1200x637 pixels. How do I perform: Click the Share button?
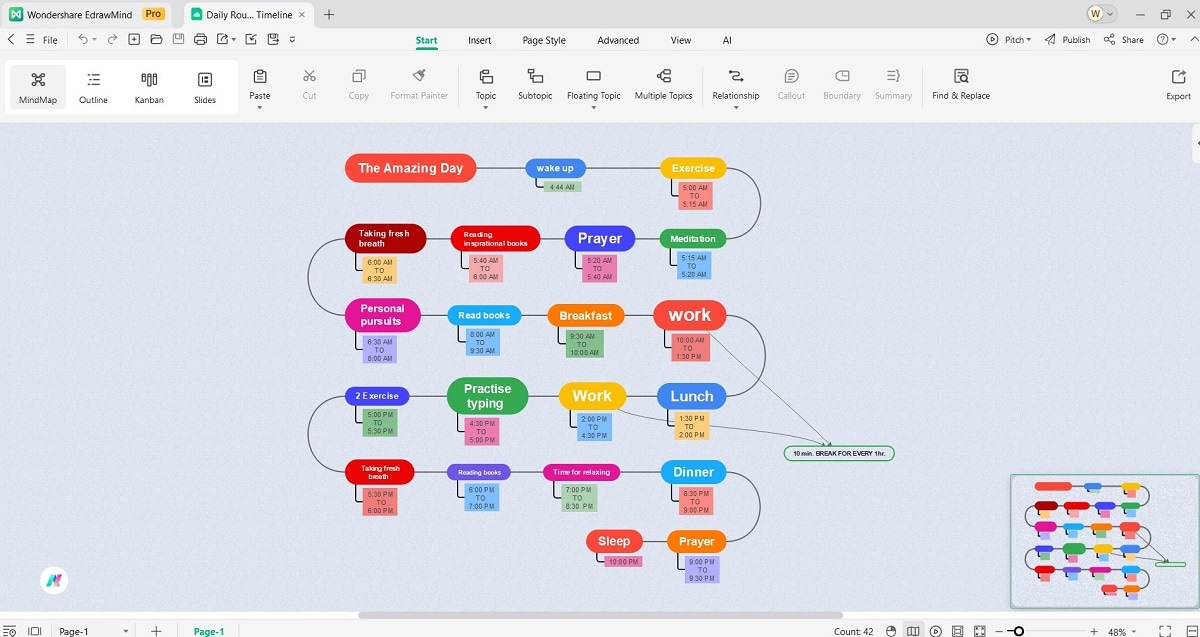coord(1124,40)
